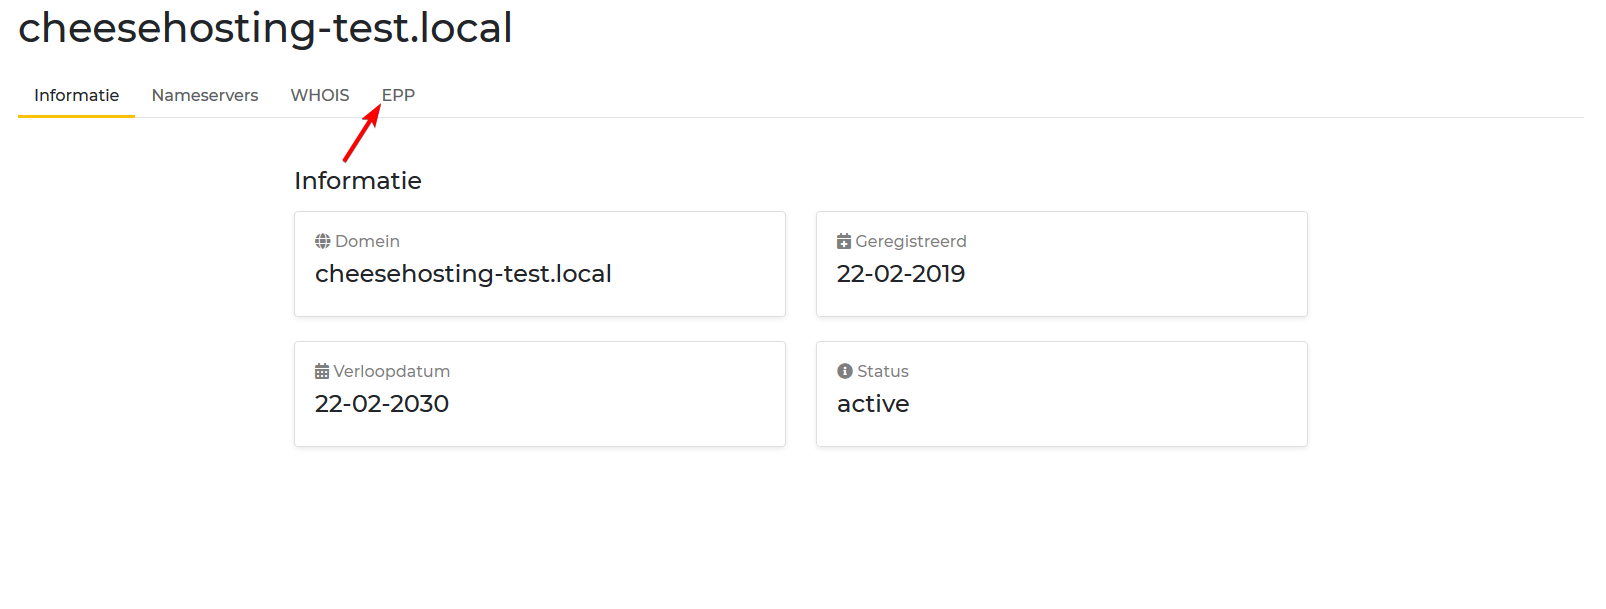Click the globe icon beside Domein
The image size is (1606, 609).
point(322,241)
